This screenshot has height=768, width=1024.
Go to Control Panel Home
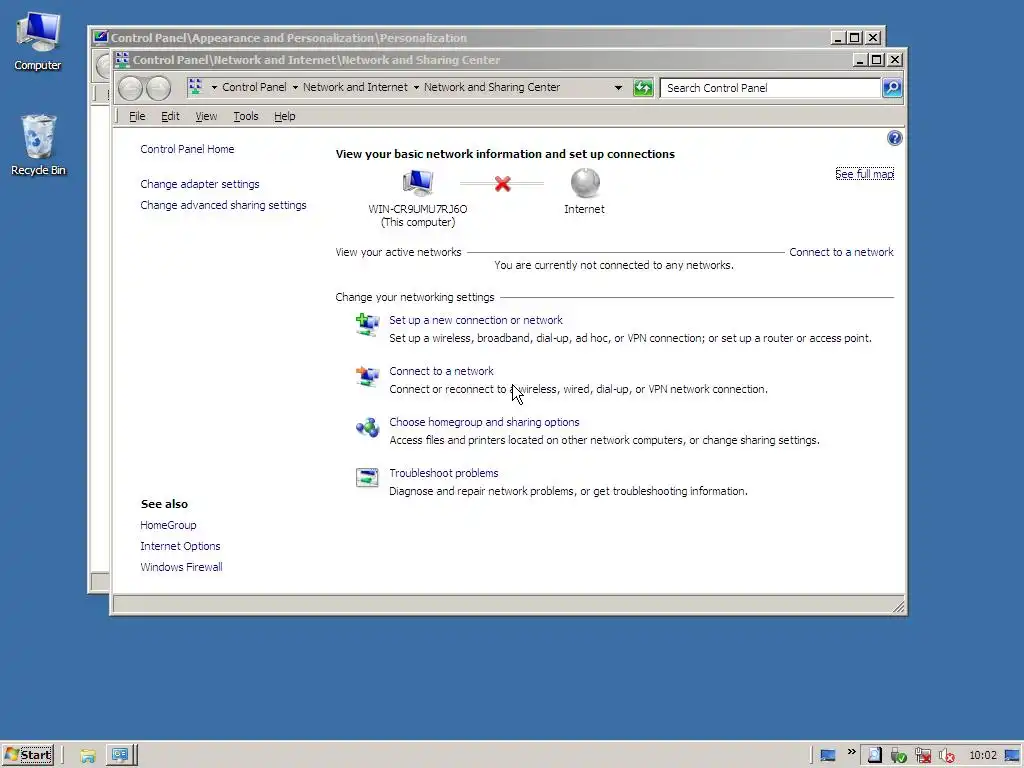tap(187, 149)
